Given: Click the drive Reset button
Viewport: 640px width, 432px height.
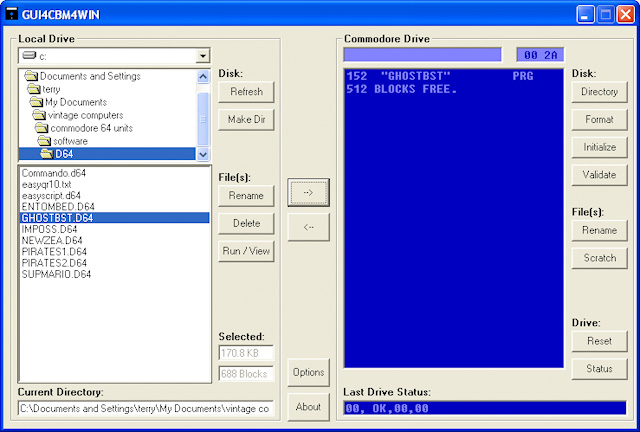Looking at the screenshot, I should point(599,341).
